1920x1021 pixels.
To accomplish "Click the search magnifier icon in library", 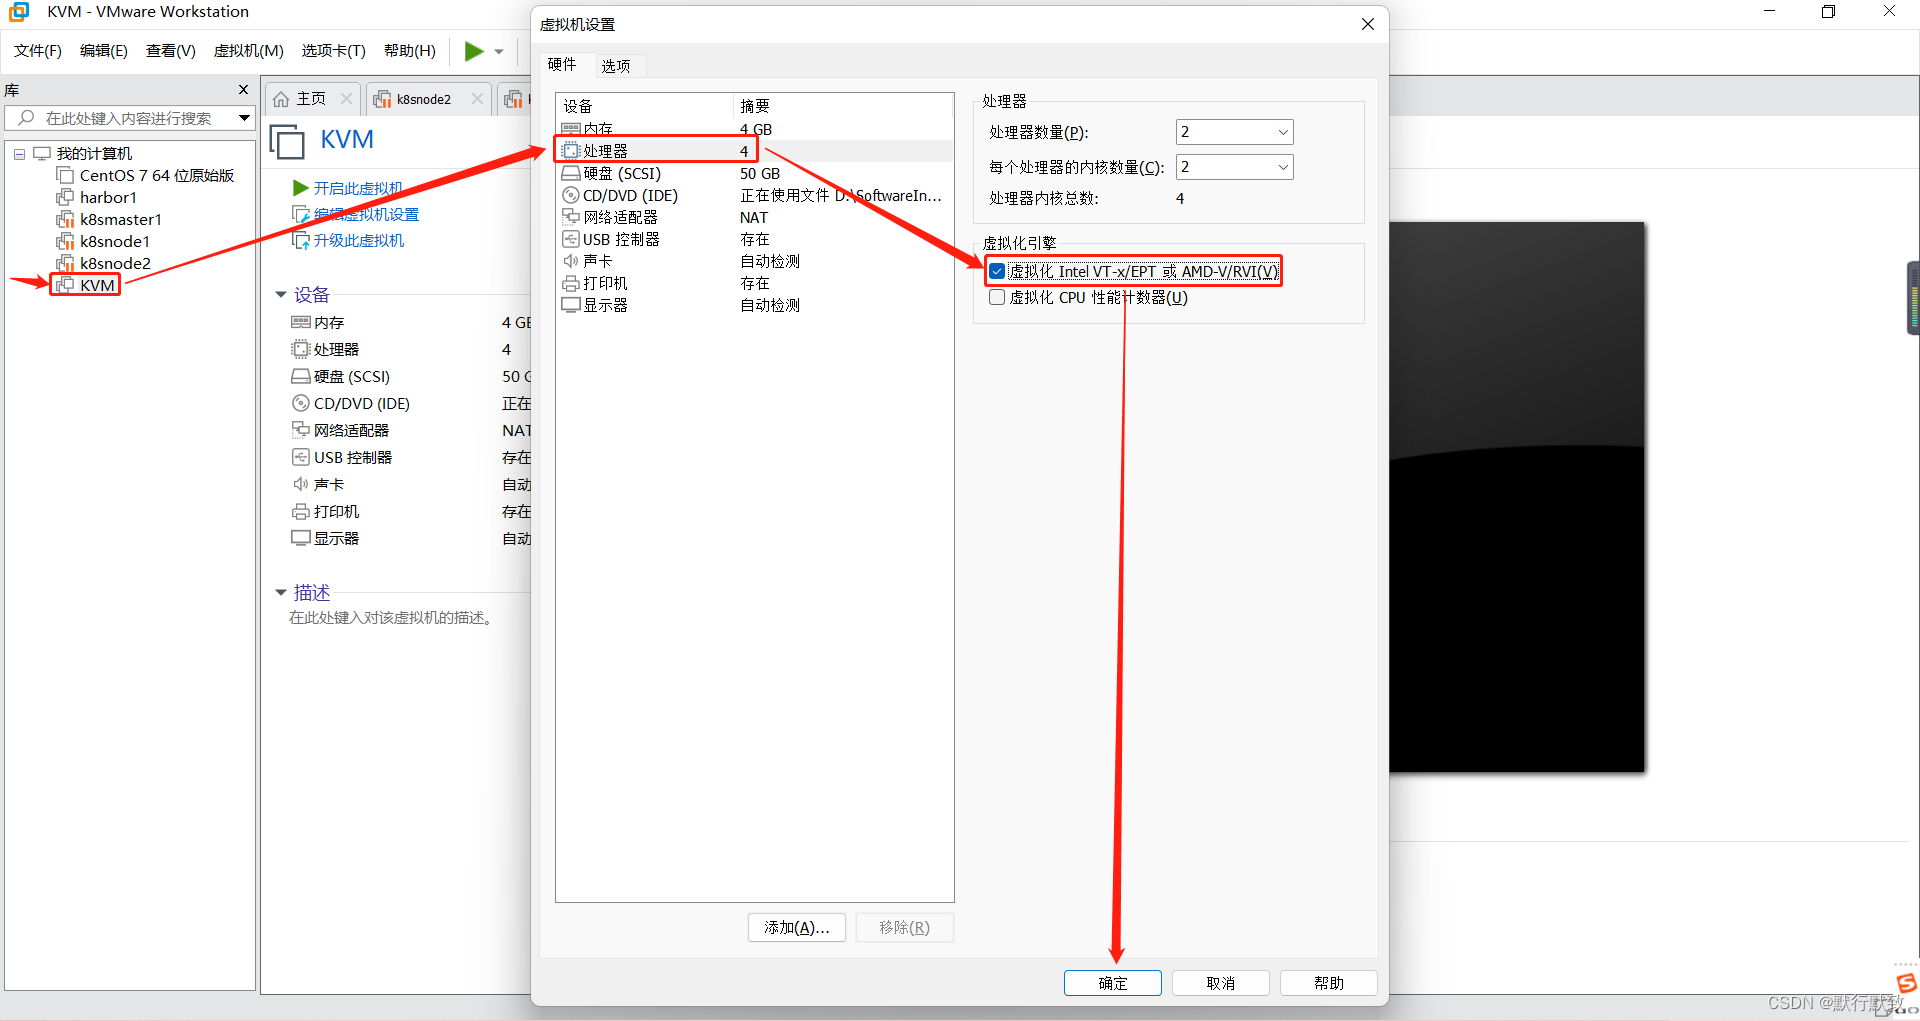I will (26, 118).
